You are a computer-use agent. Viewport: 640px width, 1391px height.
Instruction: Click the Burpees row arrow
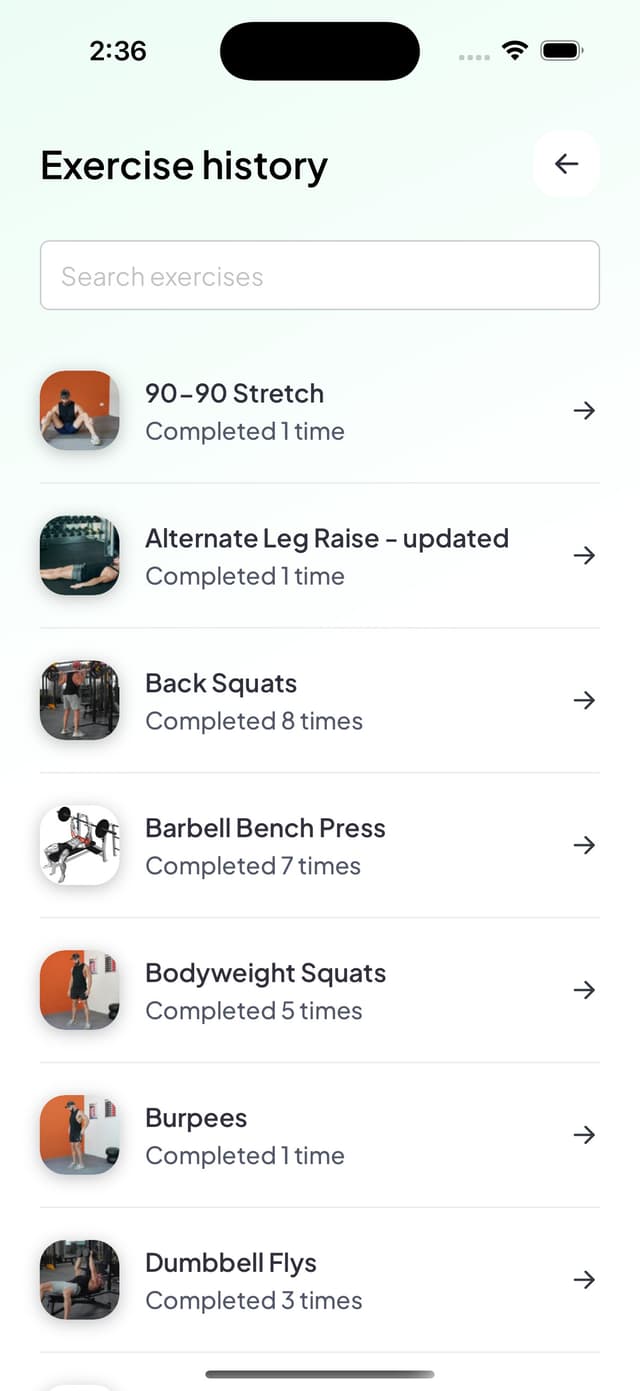coord(584,1135)
